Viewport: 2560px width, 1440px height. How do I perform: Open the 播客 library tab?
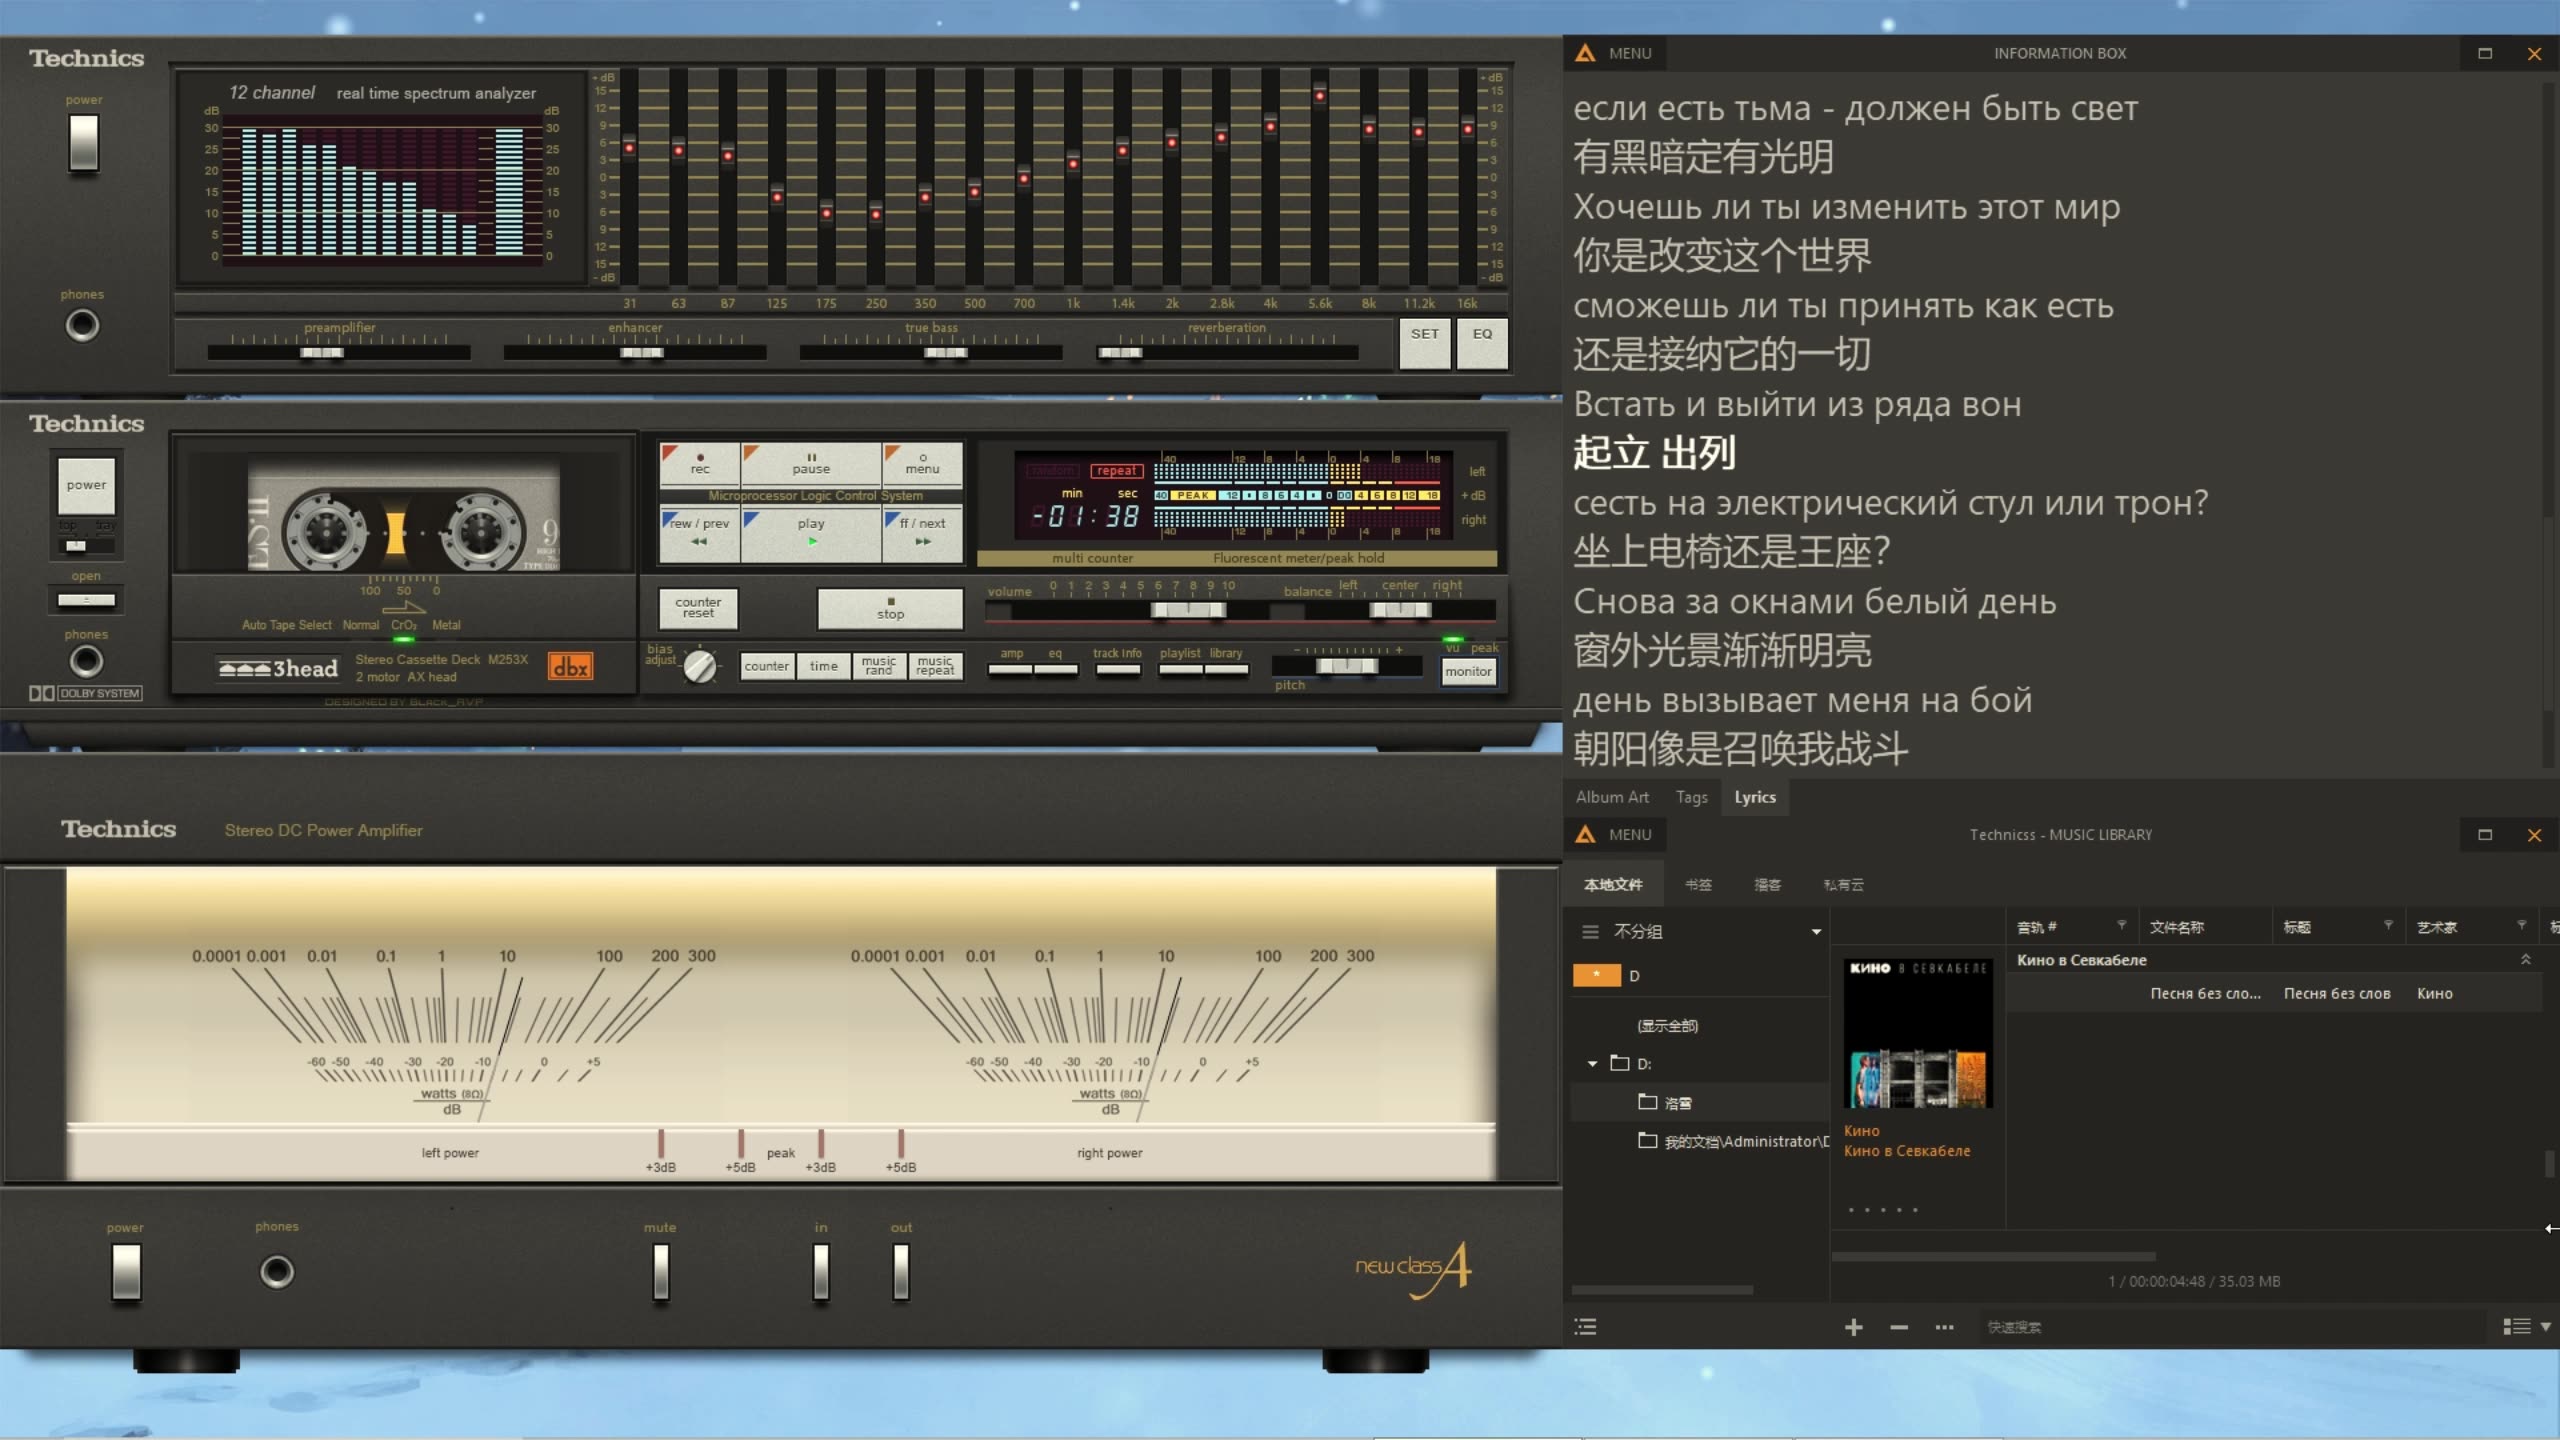point(1767,885)
